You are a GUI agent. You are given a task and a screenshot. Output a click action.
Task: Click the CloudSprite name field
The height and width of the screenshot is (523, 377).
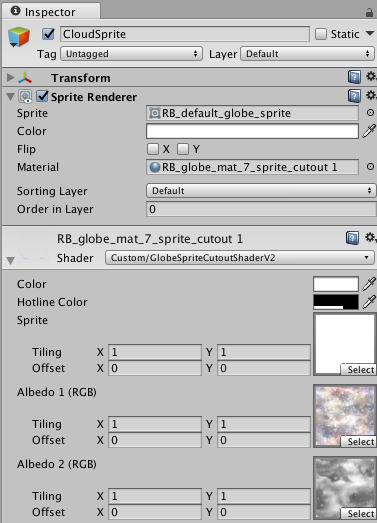[x=185, y=34]
